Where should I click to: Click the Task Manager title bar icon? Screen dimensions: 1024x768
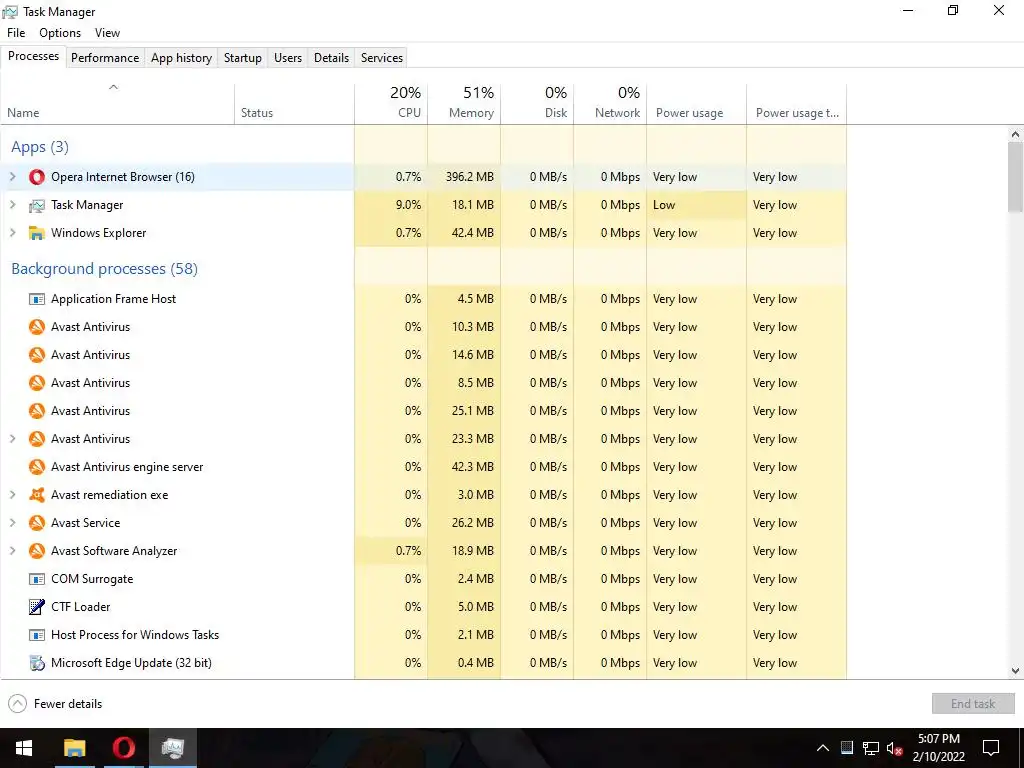[10, 12]
